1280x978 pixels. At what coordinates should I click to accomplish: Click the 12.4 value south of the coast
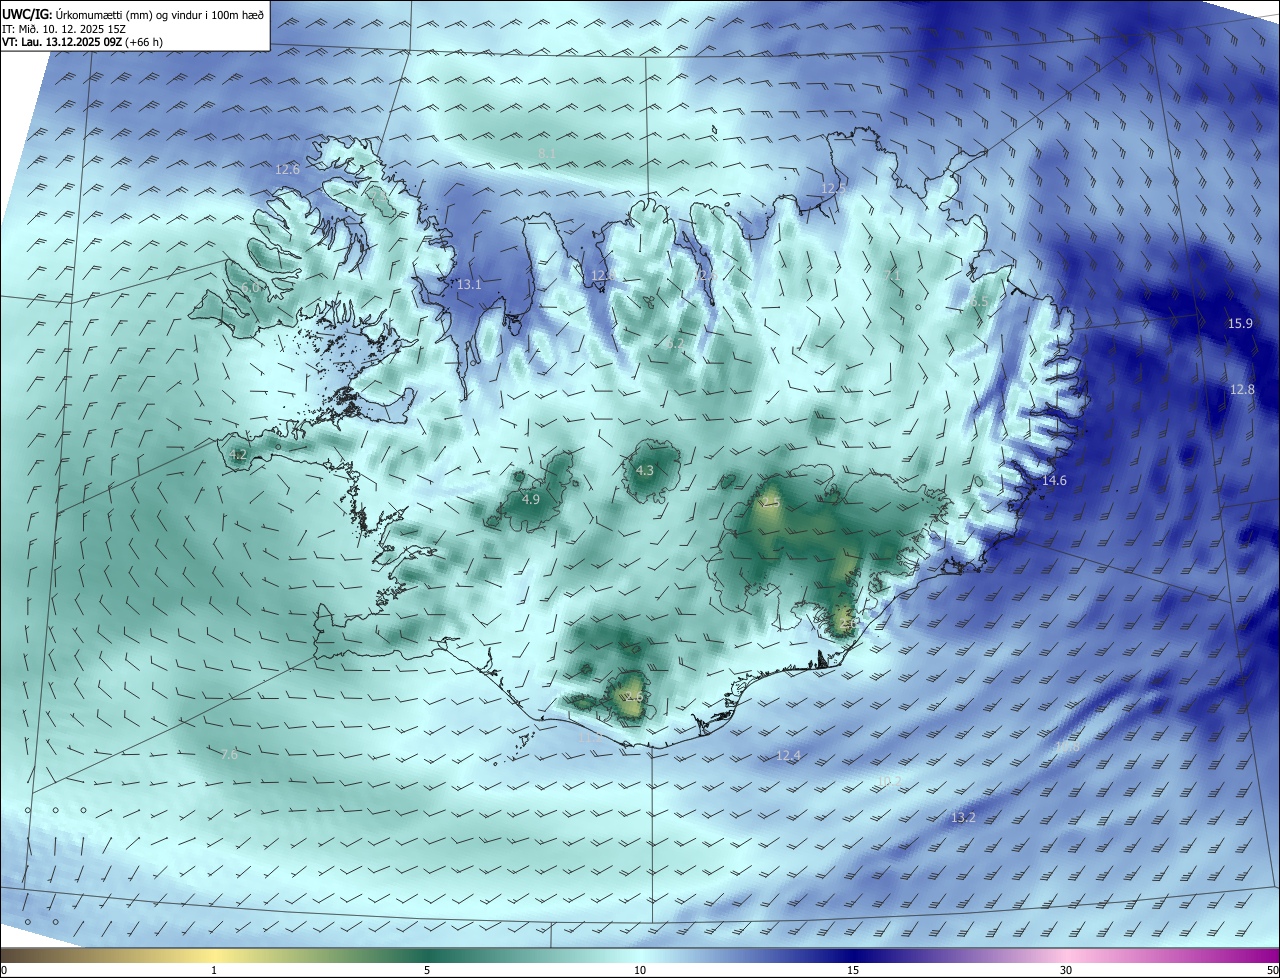[788, 755]
